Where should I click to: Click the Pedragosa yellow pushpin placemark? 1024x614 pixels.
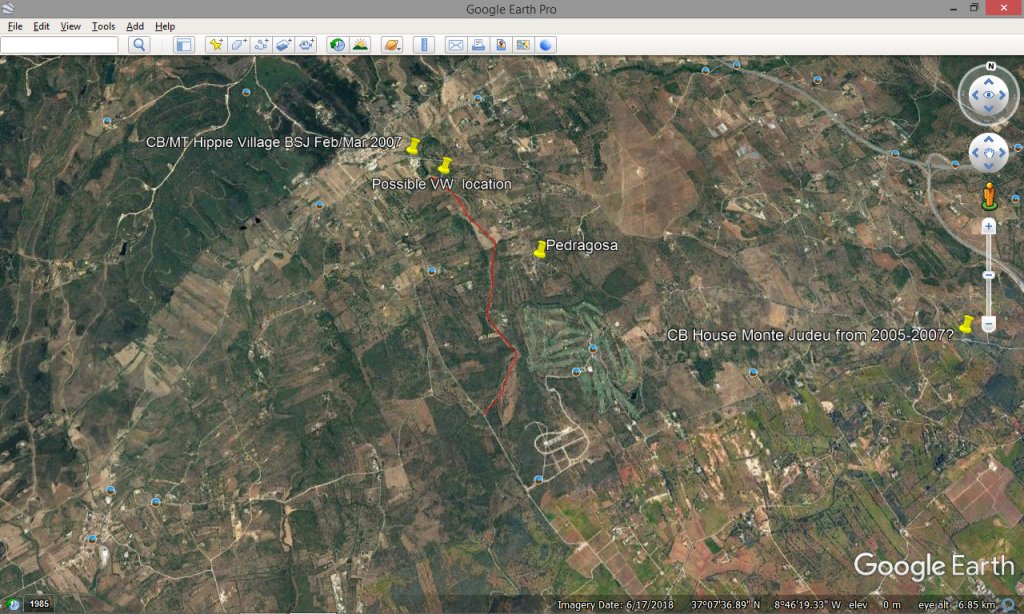click(x=540, y=250)
